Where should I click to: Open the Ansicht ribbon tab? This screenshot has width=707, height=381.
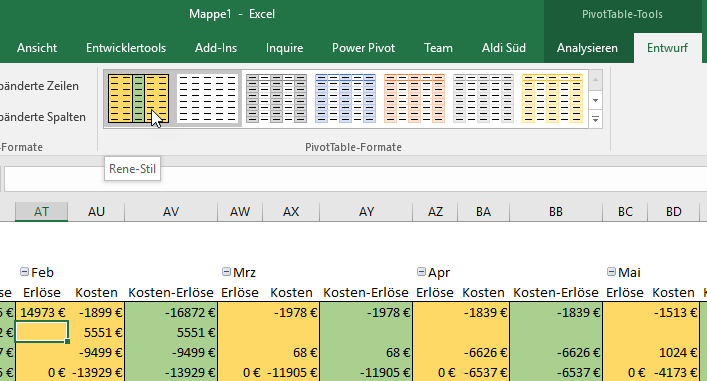[37, 48]
